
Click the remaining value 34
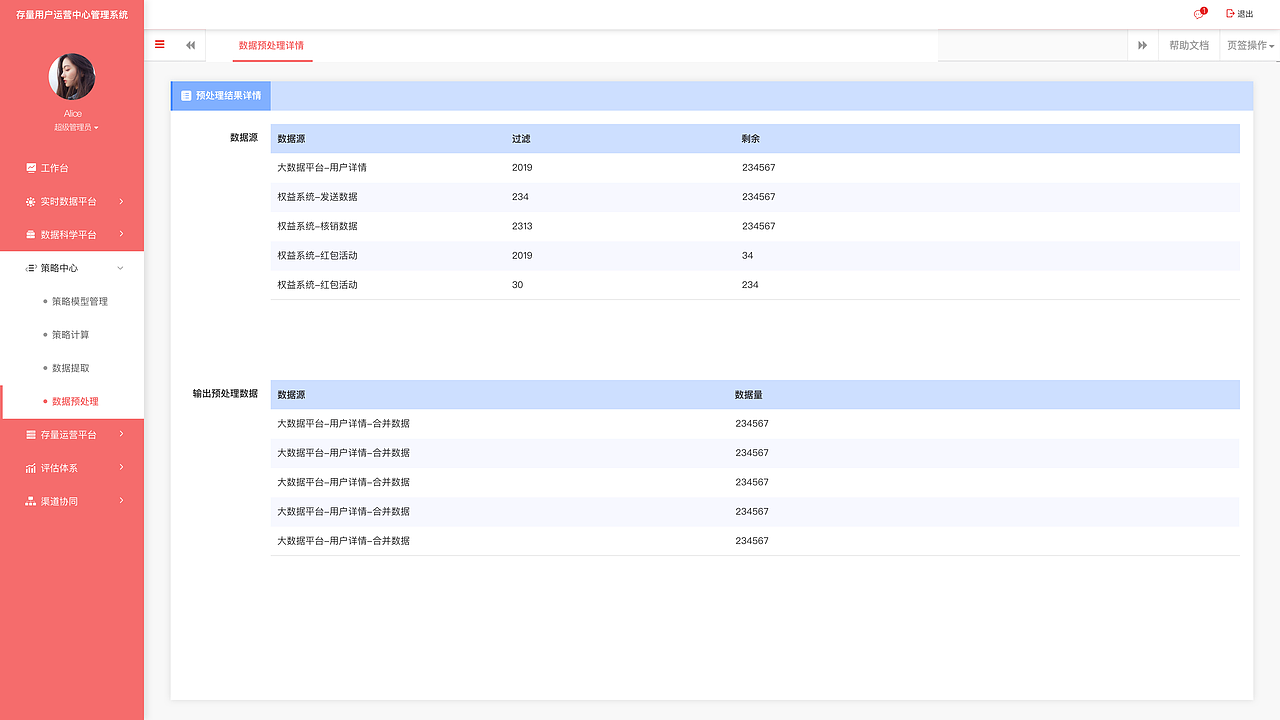(x=748, y=255)
